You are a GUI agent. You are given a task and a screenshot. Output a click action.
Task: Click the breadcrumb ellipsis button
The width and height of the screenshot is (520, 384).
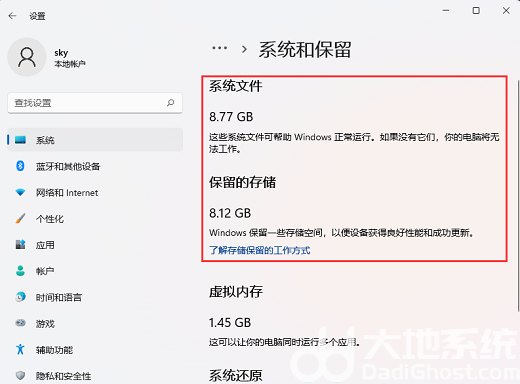(220, 48)
